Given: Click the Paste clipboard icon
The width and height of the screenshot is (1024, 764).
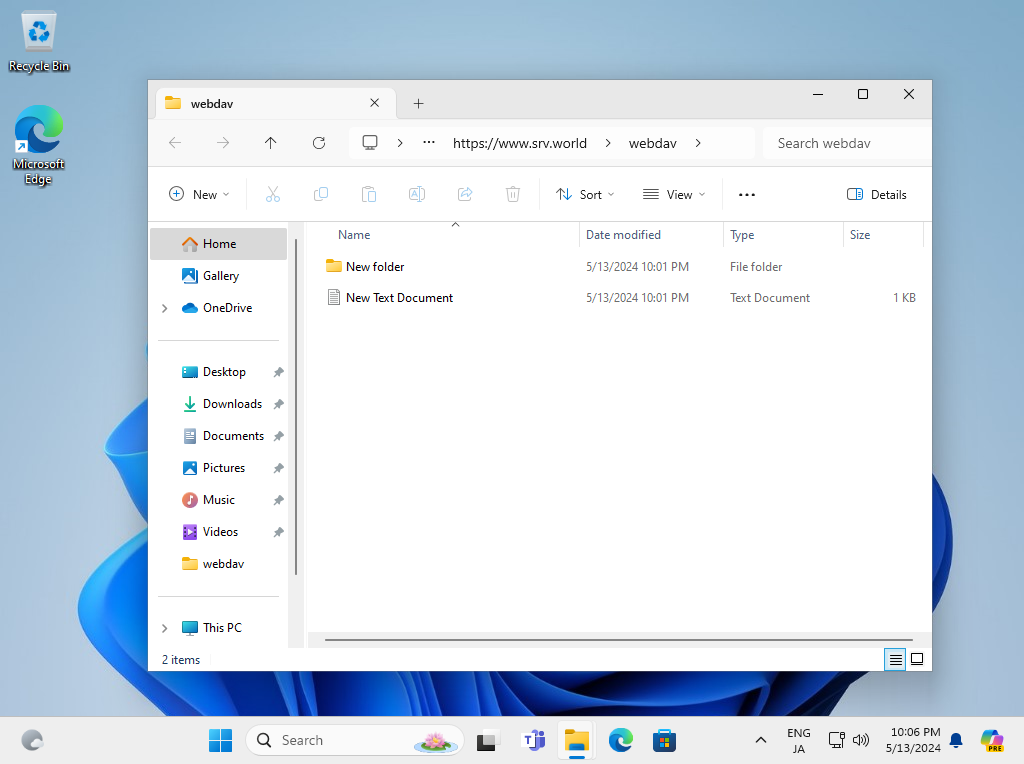Looking at the screenshot, I should 369,195.
